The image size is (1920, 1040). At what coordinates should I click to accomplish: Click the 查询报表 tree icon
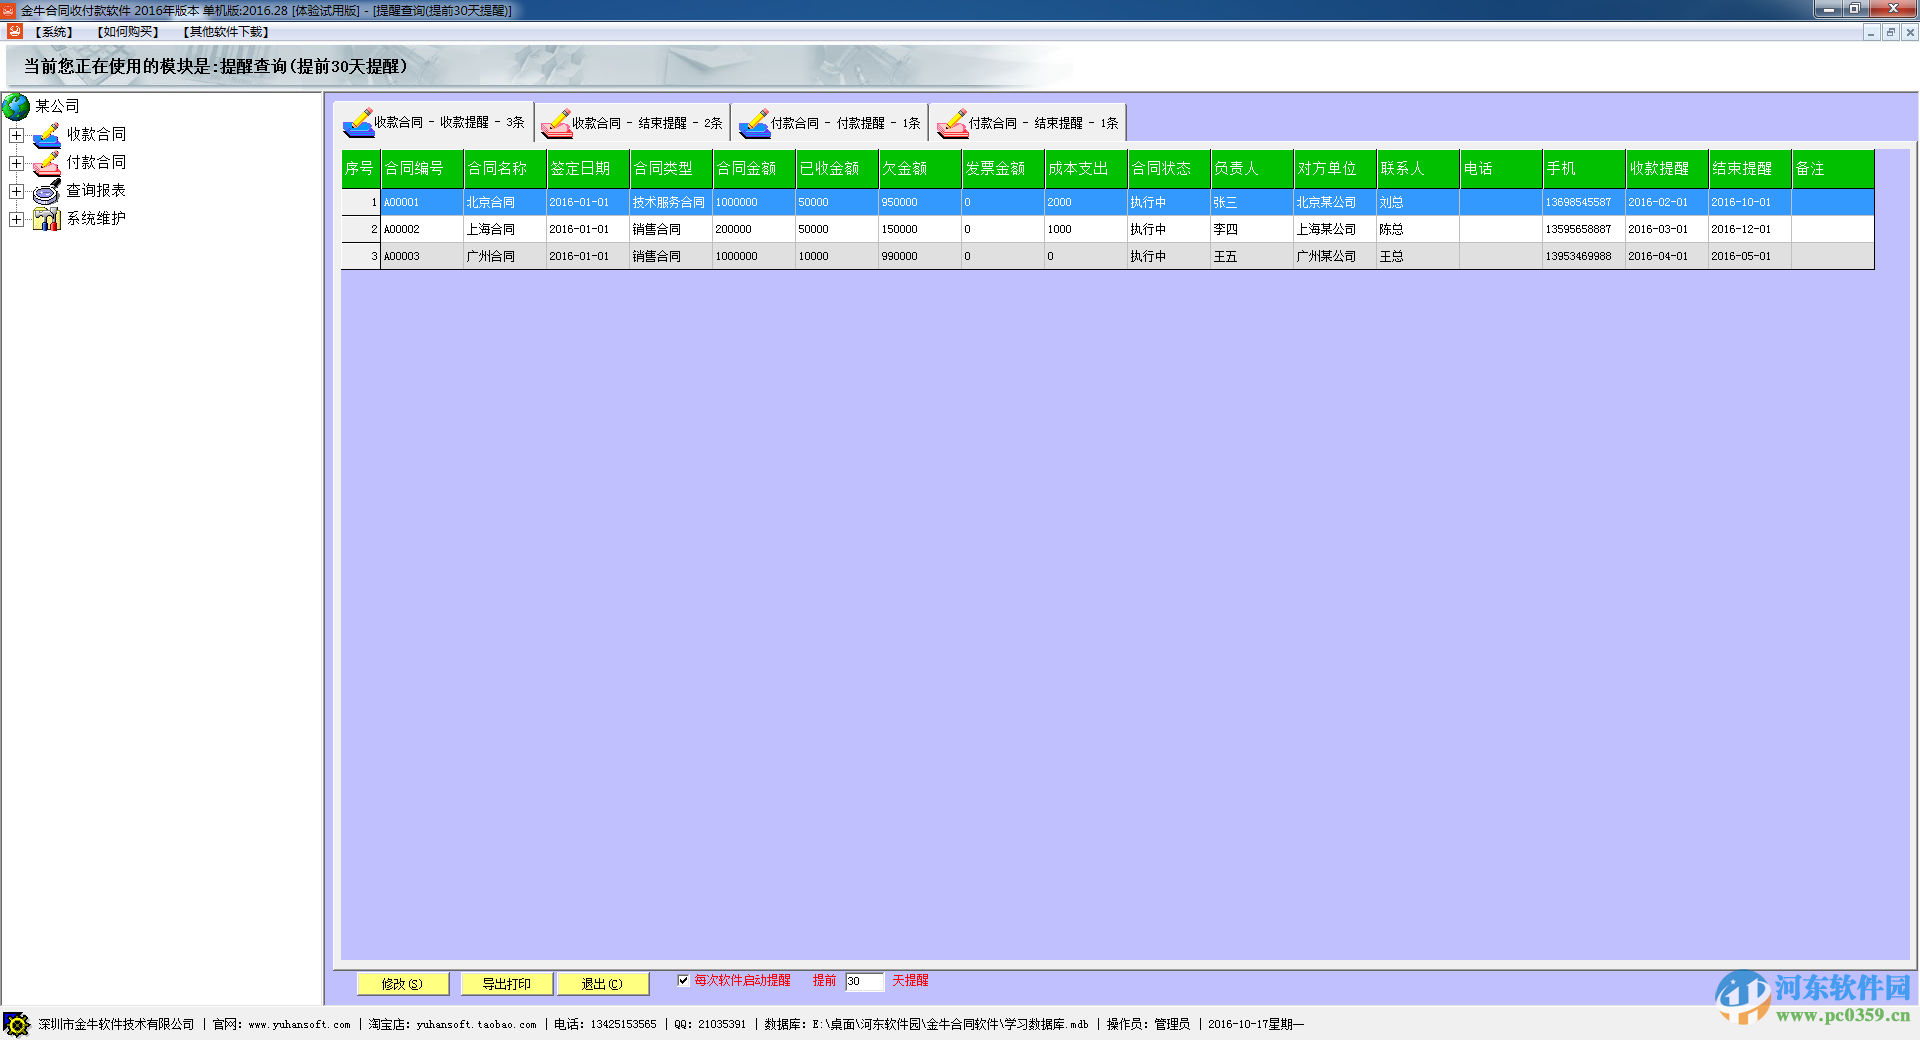(47, 190)
